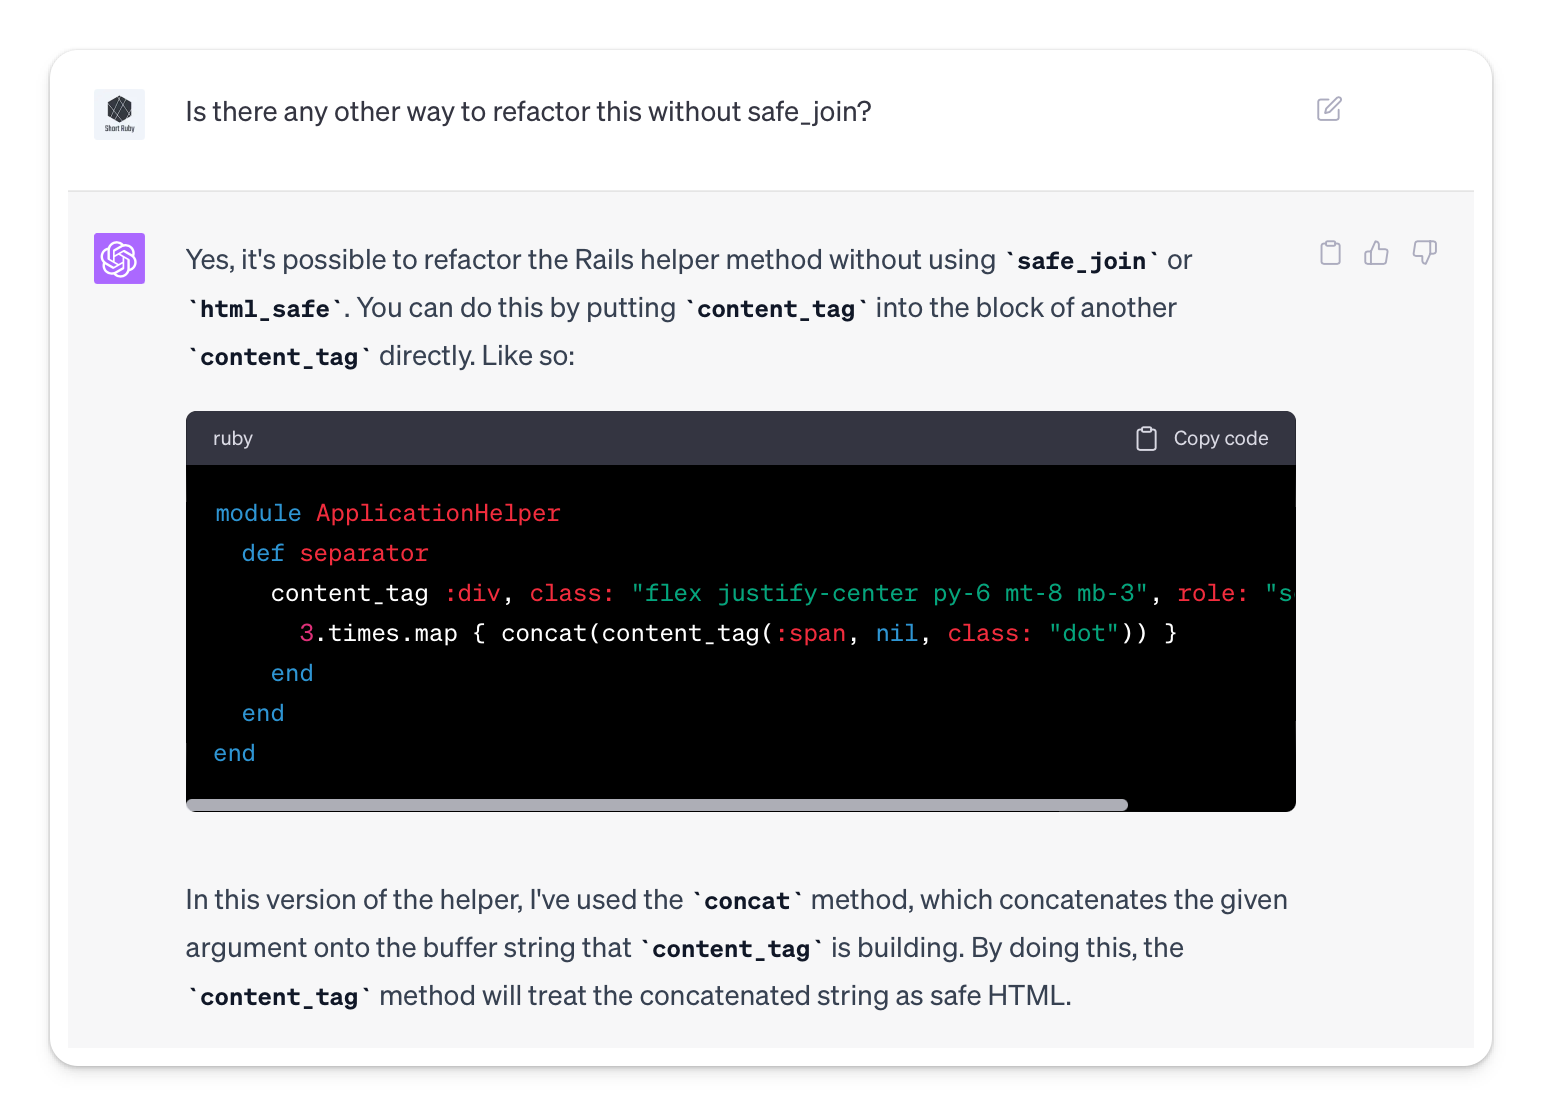Click the ruby language label in the code header
The height and width of the screenshot is (1116, 1542).
233,439
